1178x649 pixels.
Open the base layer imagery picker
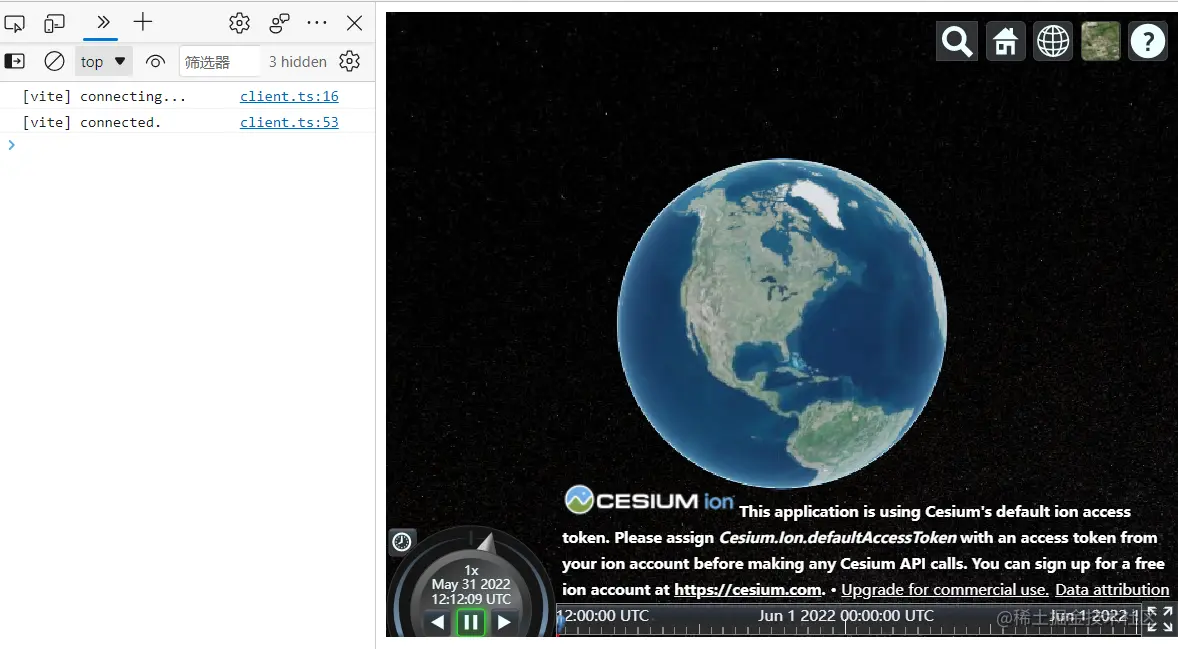point(1101,41)
